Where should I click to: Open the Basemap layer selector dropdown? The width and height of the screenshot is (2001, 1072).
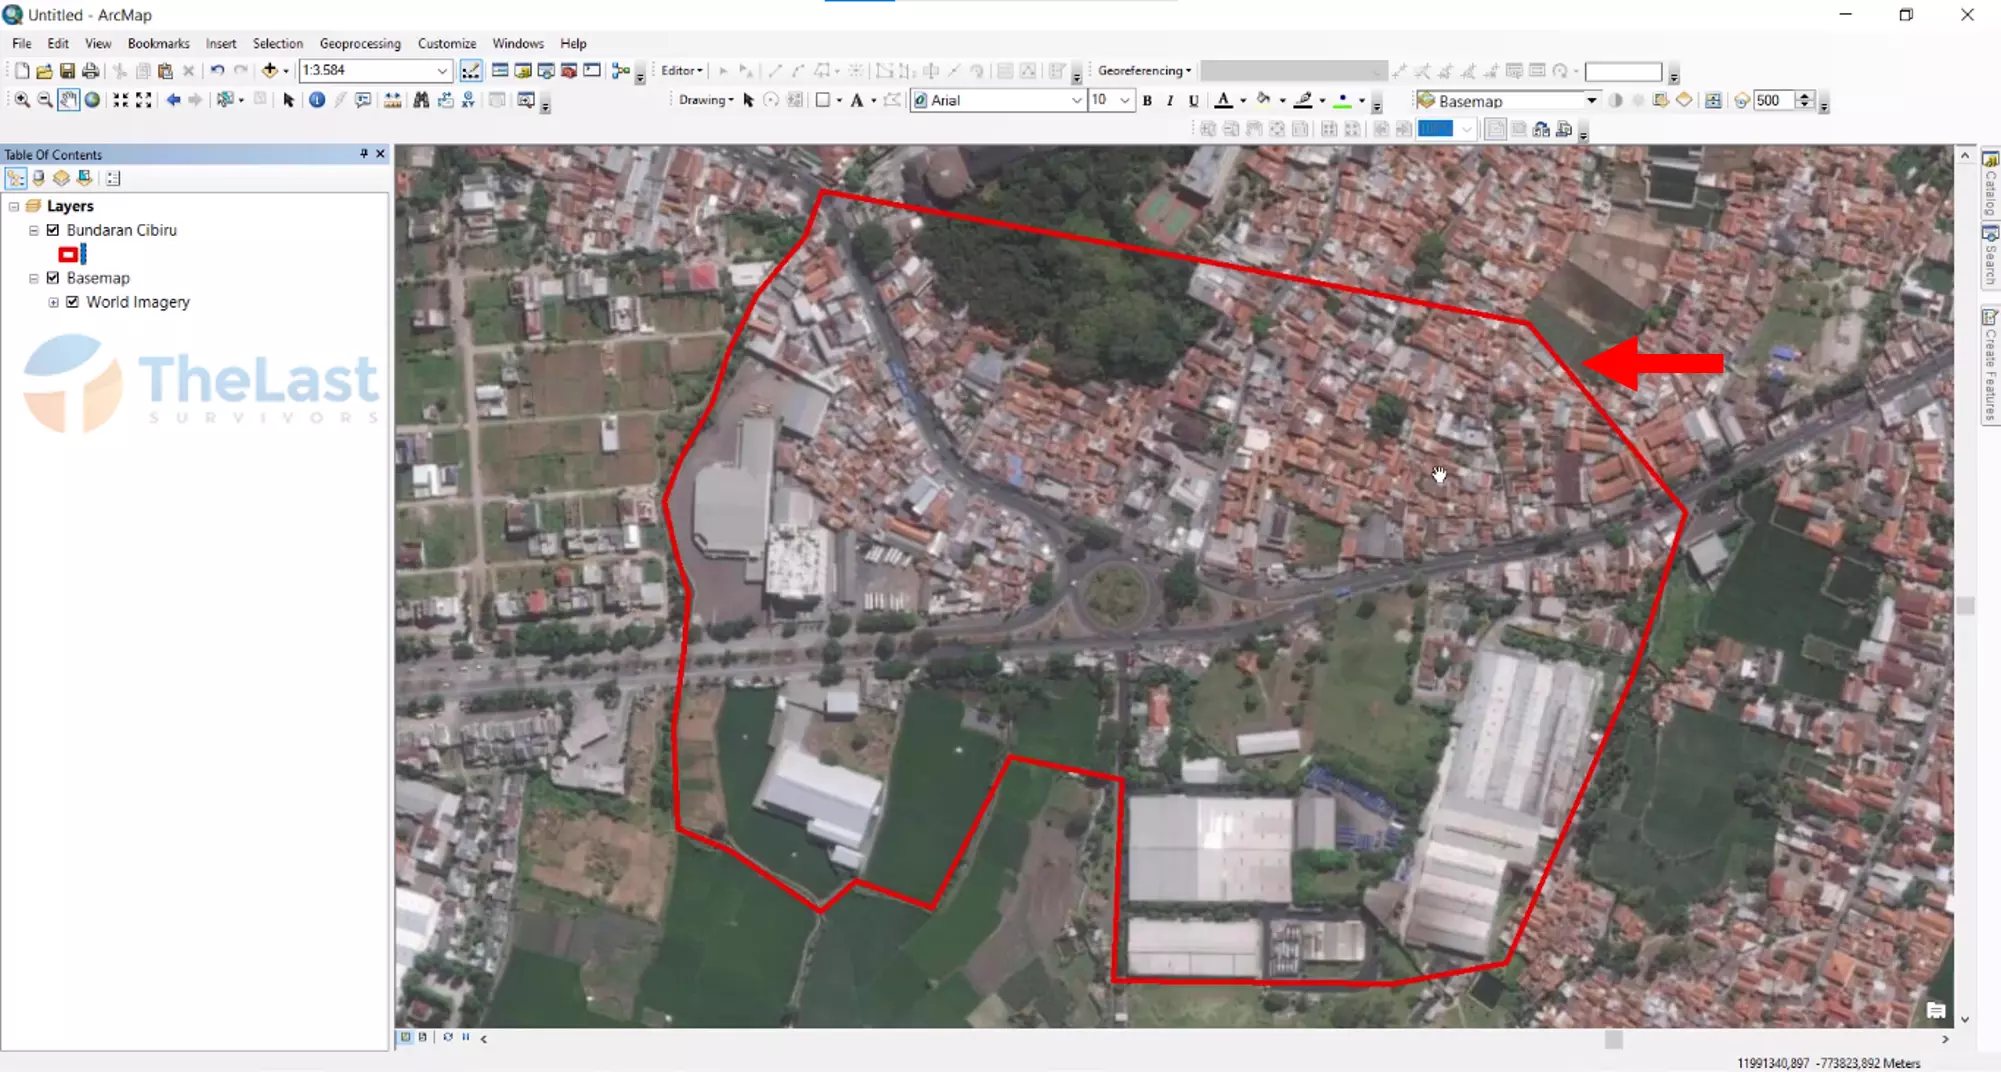coord(1591,101)
